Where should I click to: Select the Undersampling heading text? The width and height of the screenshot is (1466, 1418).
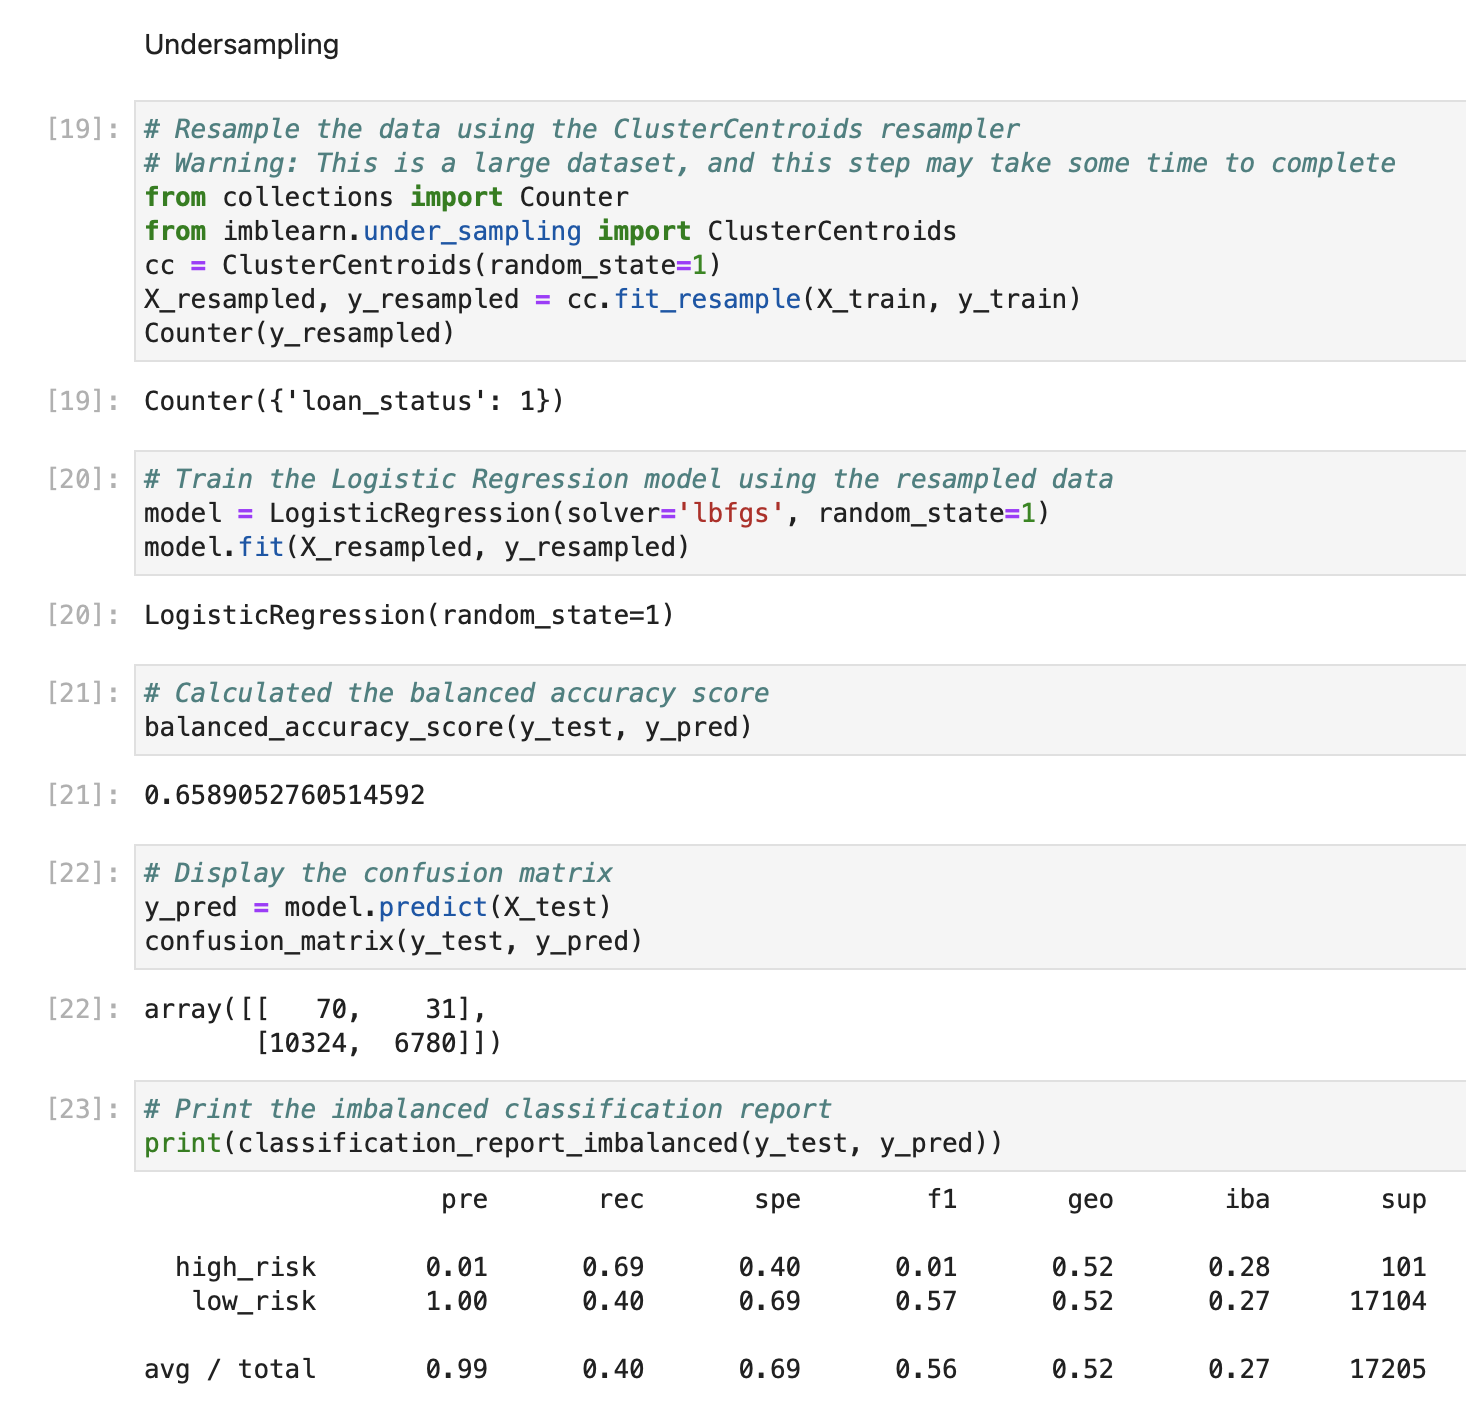[x=242, y=44]
